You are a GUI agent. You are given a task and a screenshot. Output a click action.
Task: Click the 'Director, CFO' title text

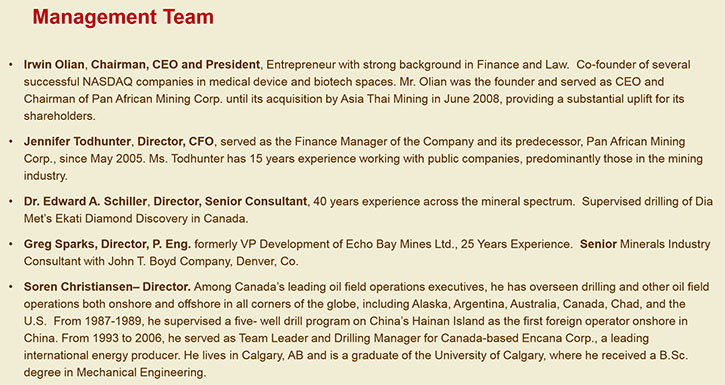click(x=176, y=141)
